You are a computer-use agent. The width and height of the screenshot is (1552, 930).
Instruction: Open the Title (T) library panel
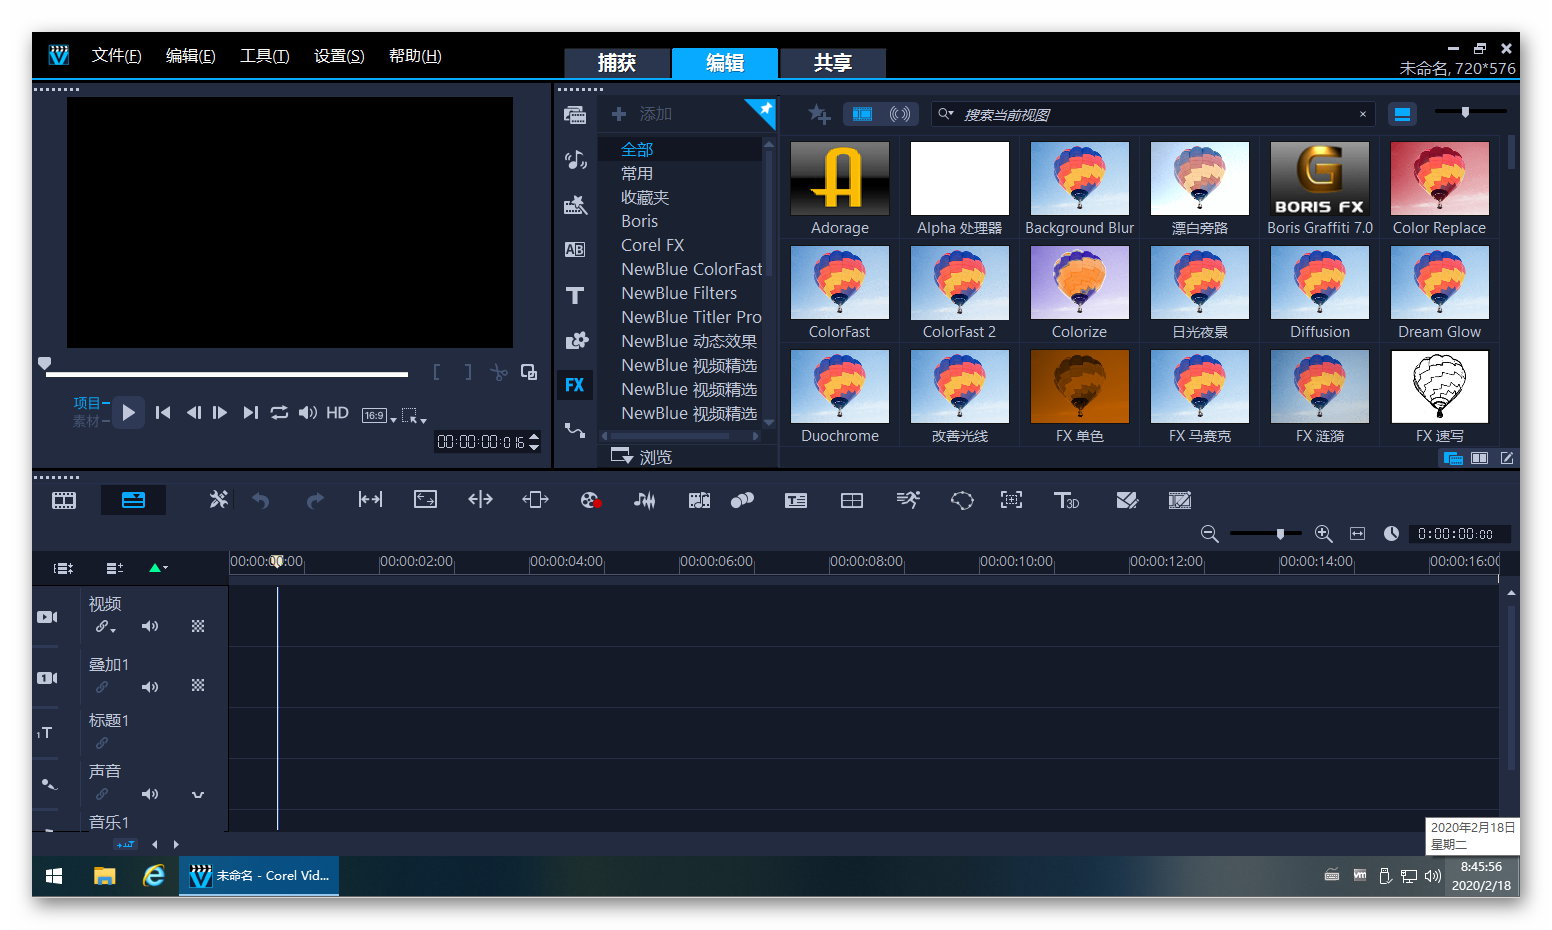(575, 295)
